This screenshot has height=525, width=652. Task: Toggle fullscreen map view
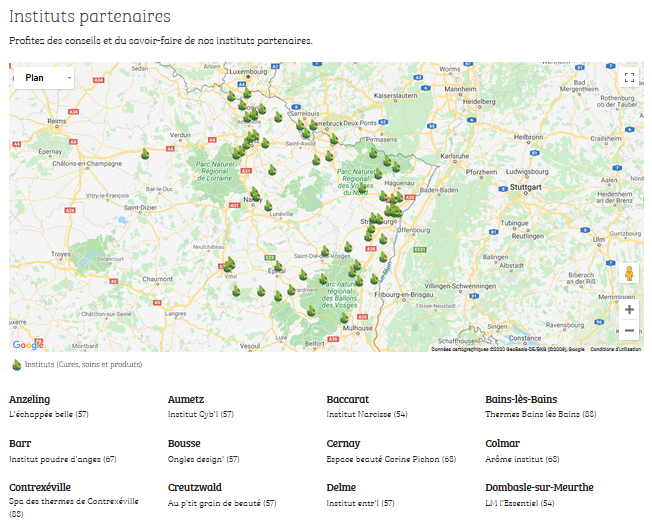point(629,77)
